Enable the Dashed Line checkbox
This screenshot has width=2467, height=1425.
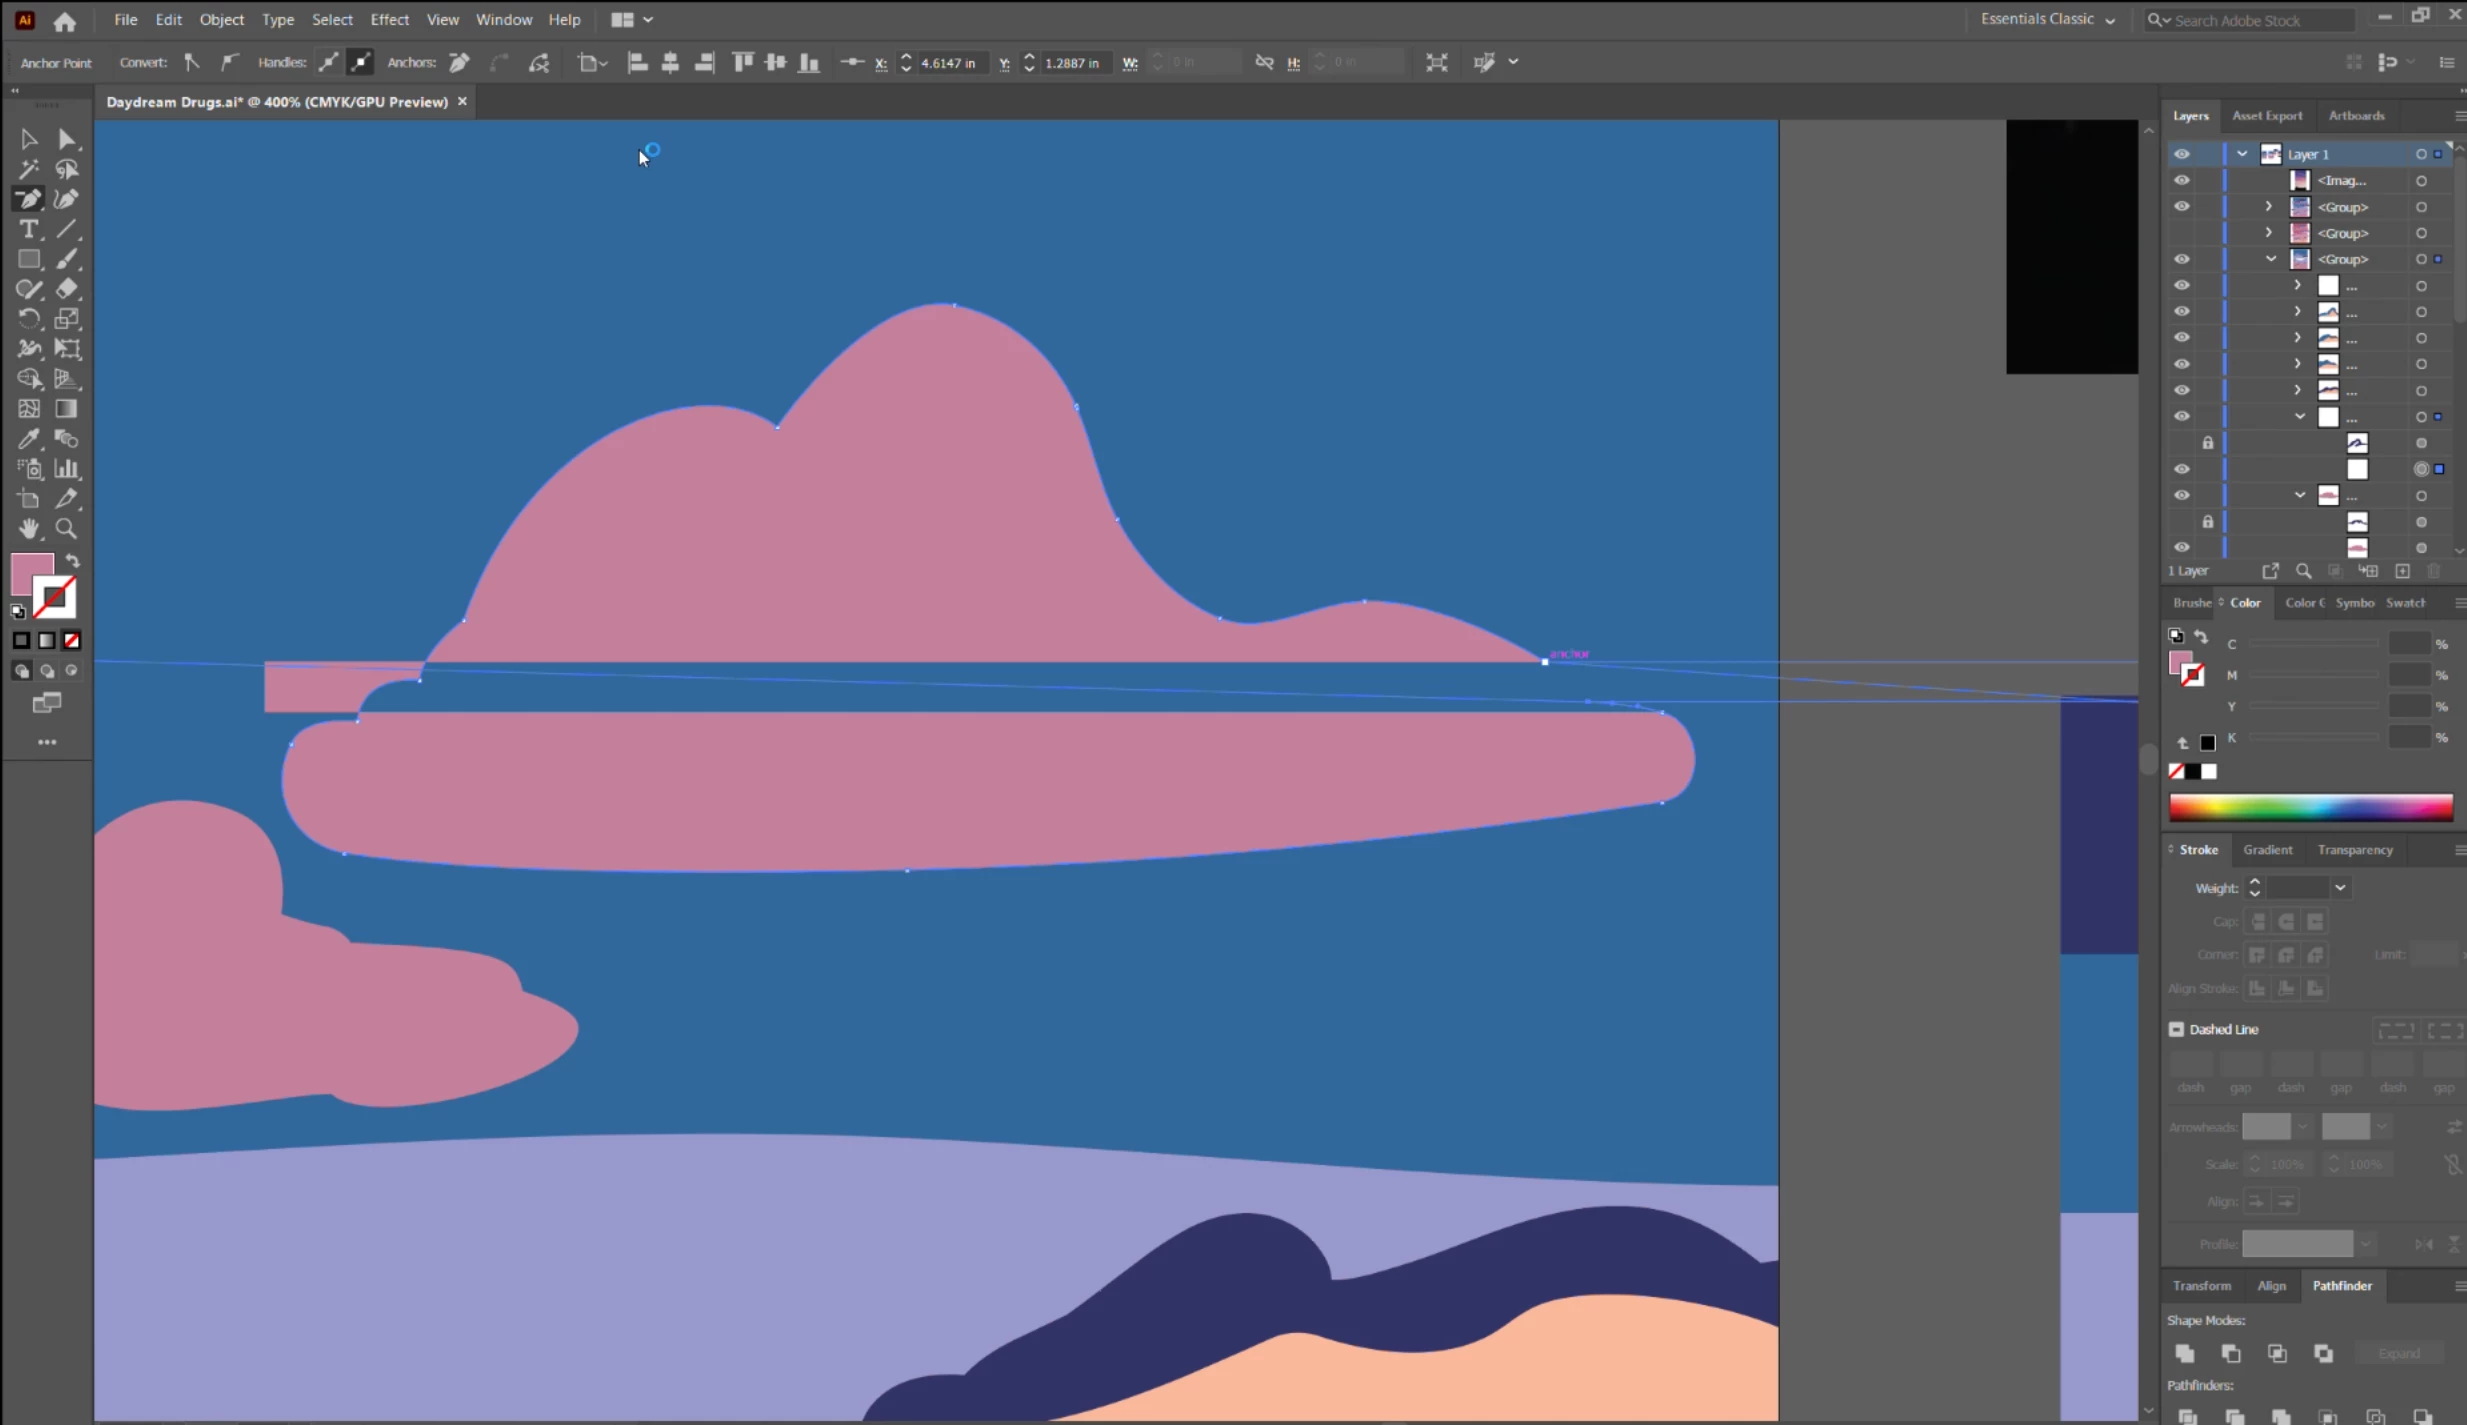tap(2176, 1029)
